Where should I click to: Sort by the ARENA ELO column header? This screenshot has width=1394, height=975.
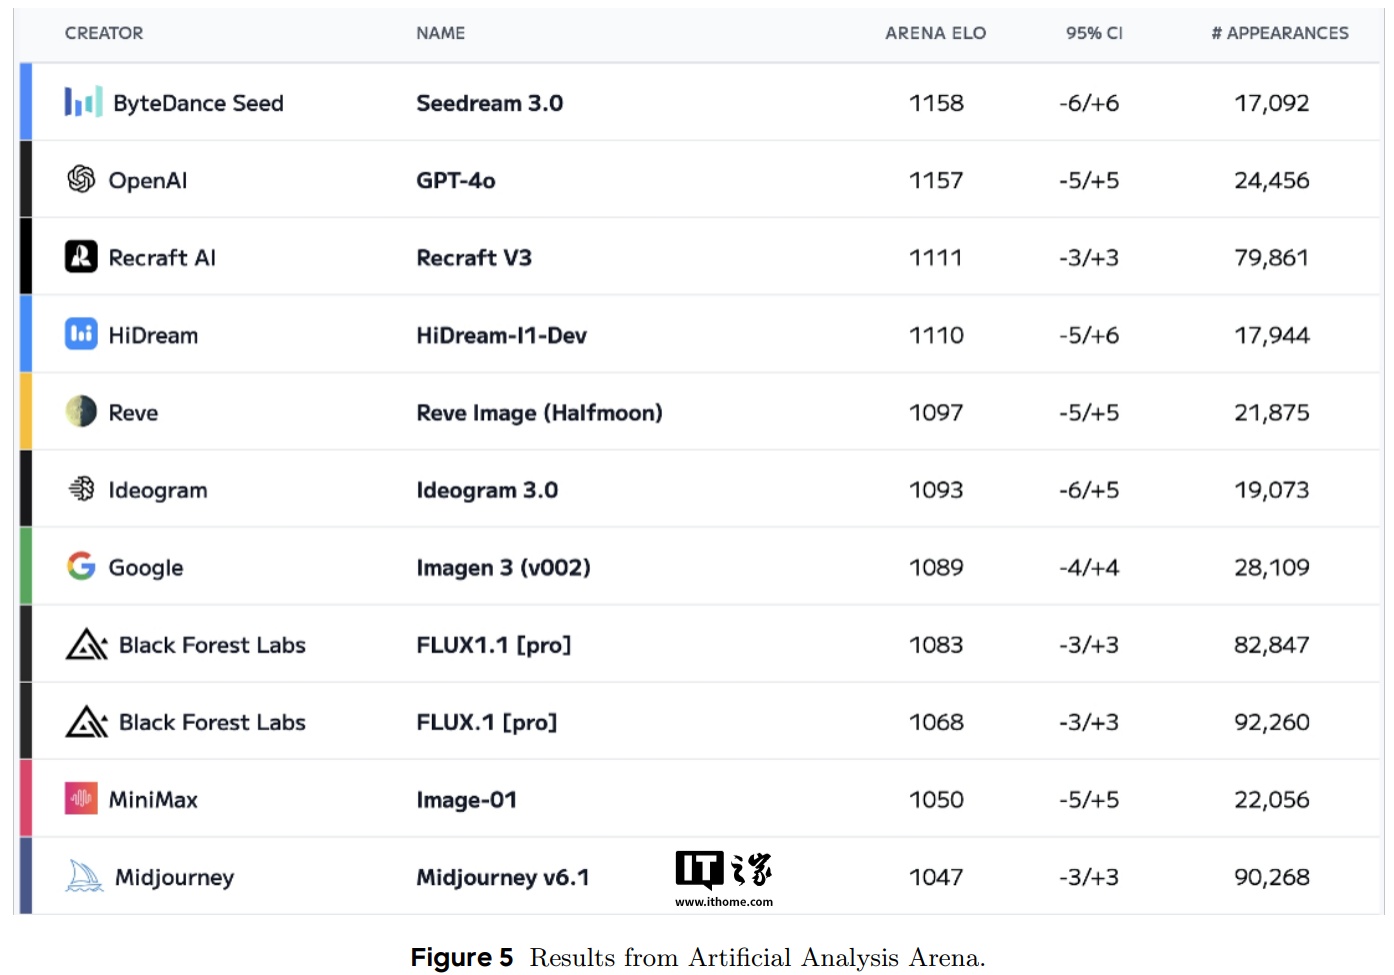[x=935, y=33]
